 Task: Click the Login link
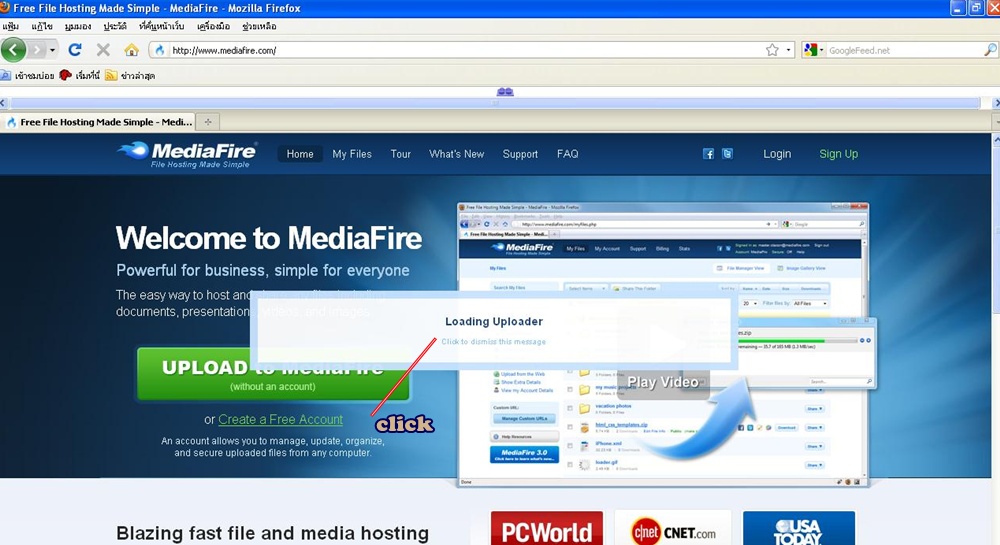pos(777,154)
